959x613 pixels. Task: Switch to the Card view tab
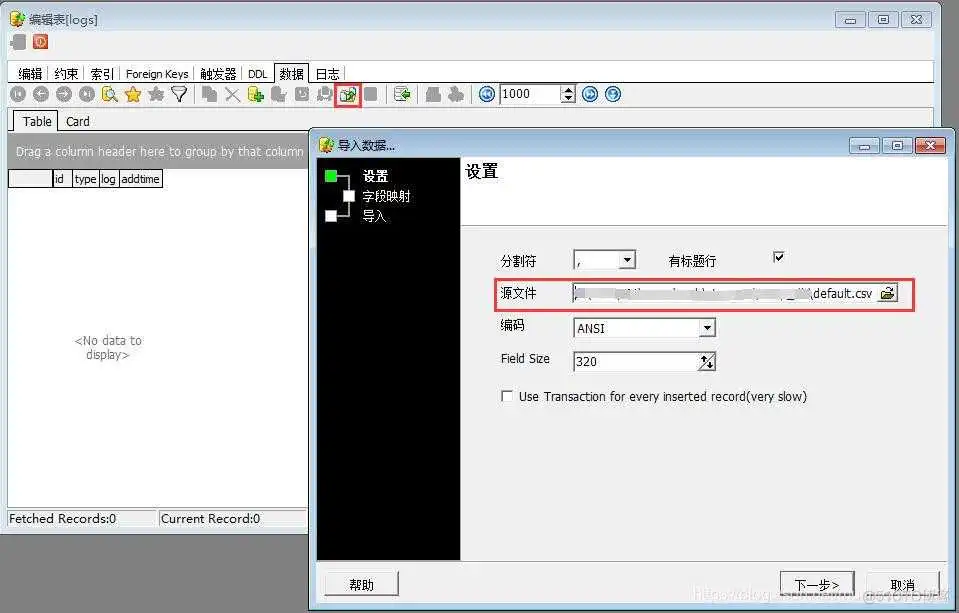pos(78,122)
